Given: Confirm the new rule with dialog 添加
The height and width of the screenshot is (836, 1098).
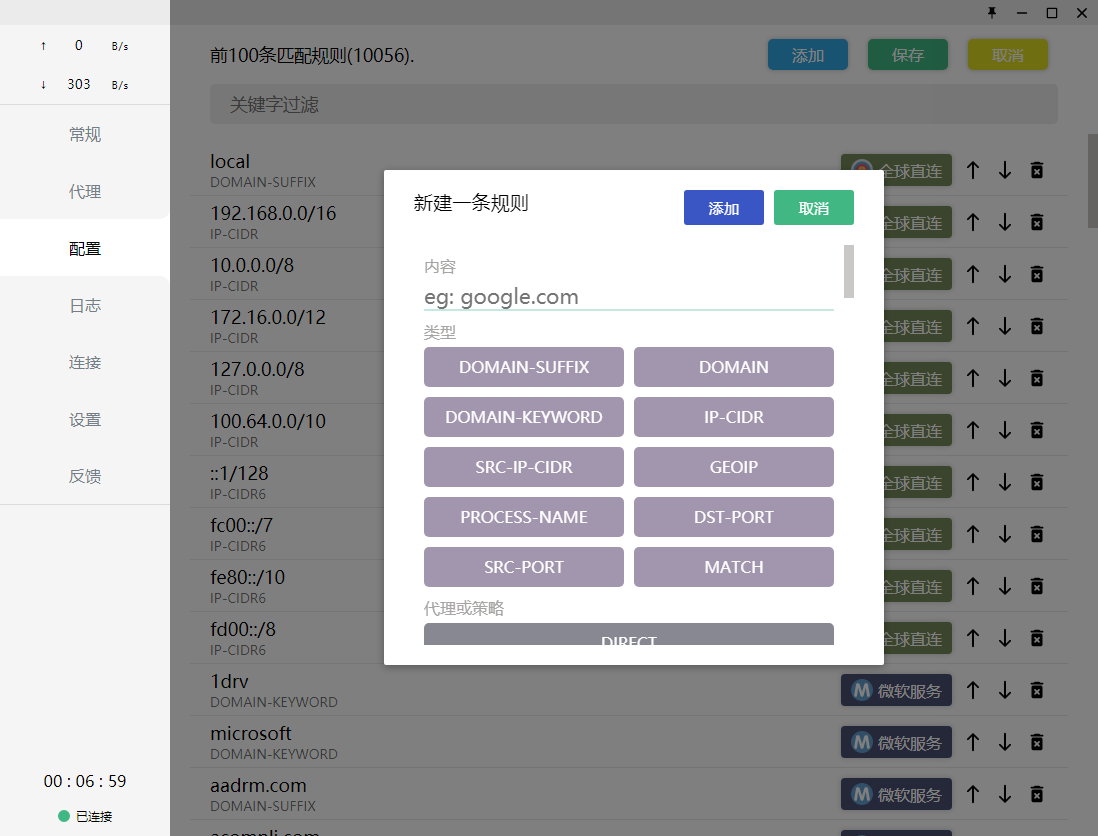Looking at the screenshot, I should coord(723,208).
